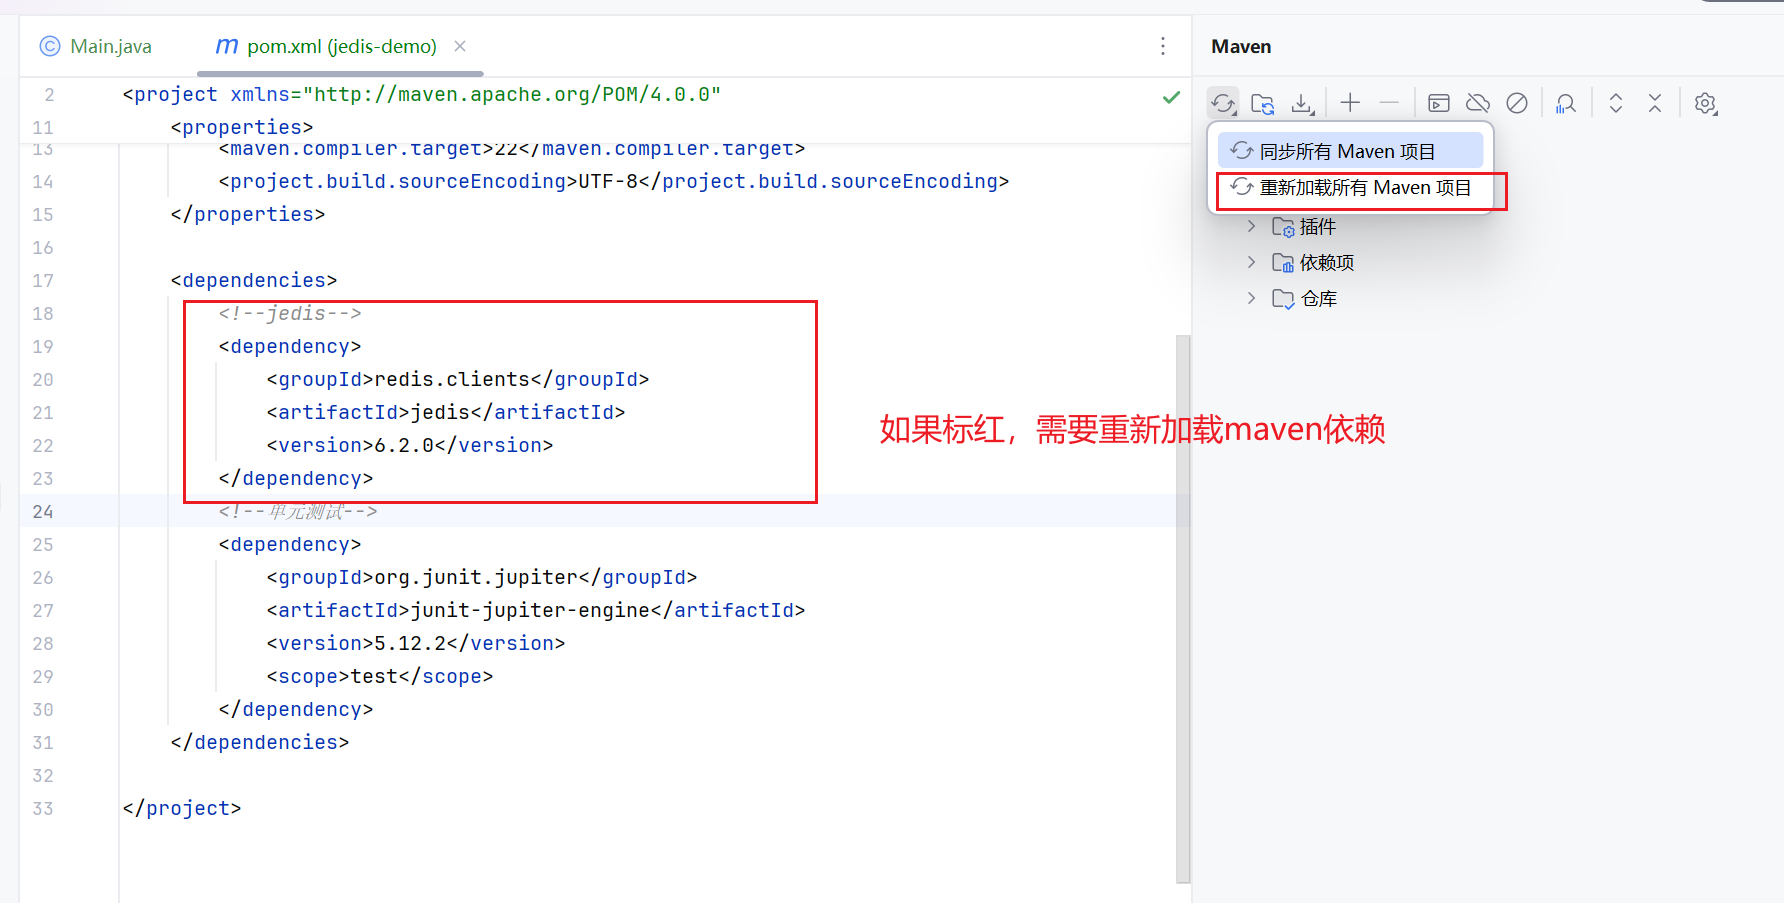Expand the 插件 node in Maven panel
The width and height of the screenshot is (1784, 903).
[x=1251, y=226]
